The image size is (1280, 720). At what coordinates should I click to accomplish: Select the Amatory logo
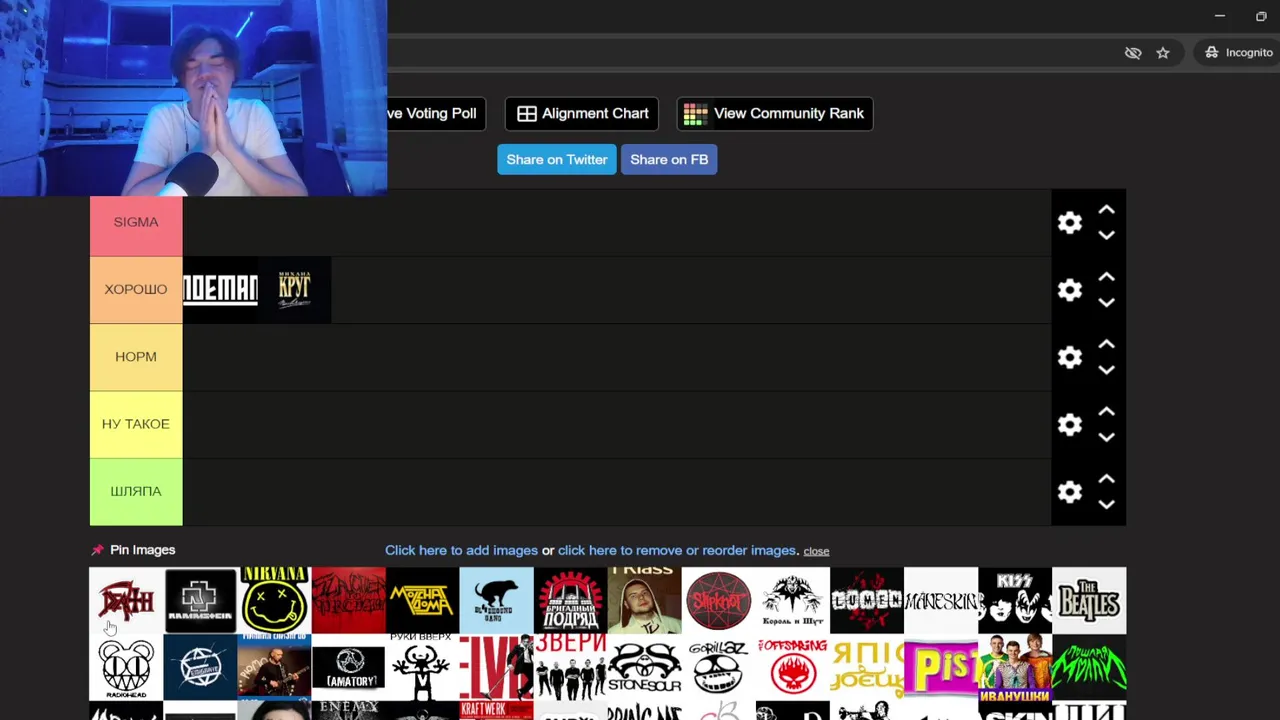[x=348, y=667]
